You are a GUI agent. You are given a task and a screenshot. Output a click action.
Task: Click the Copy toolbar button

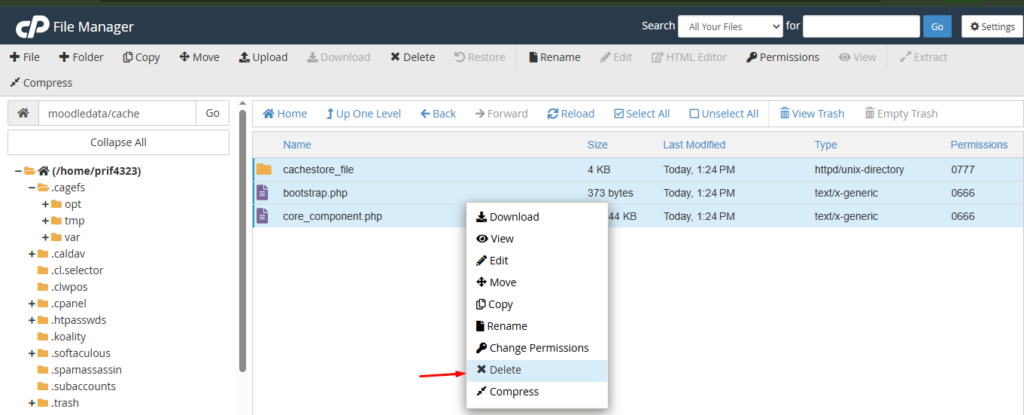[x=141, y=58]
